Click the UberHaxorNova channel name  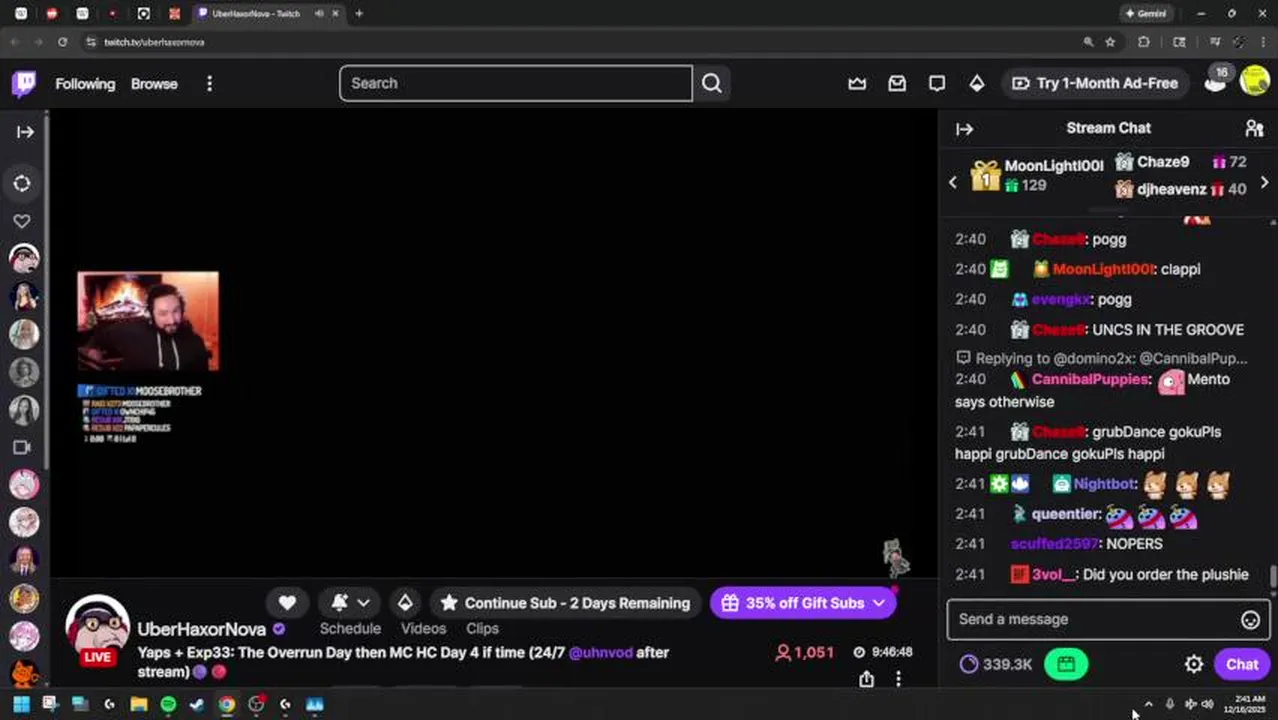click(x=201, y=629)
